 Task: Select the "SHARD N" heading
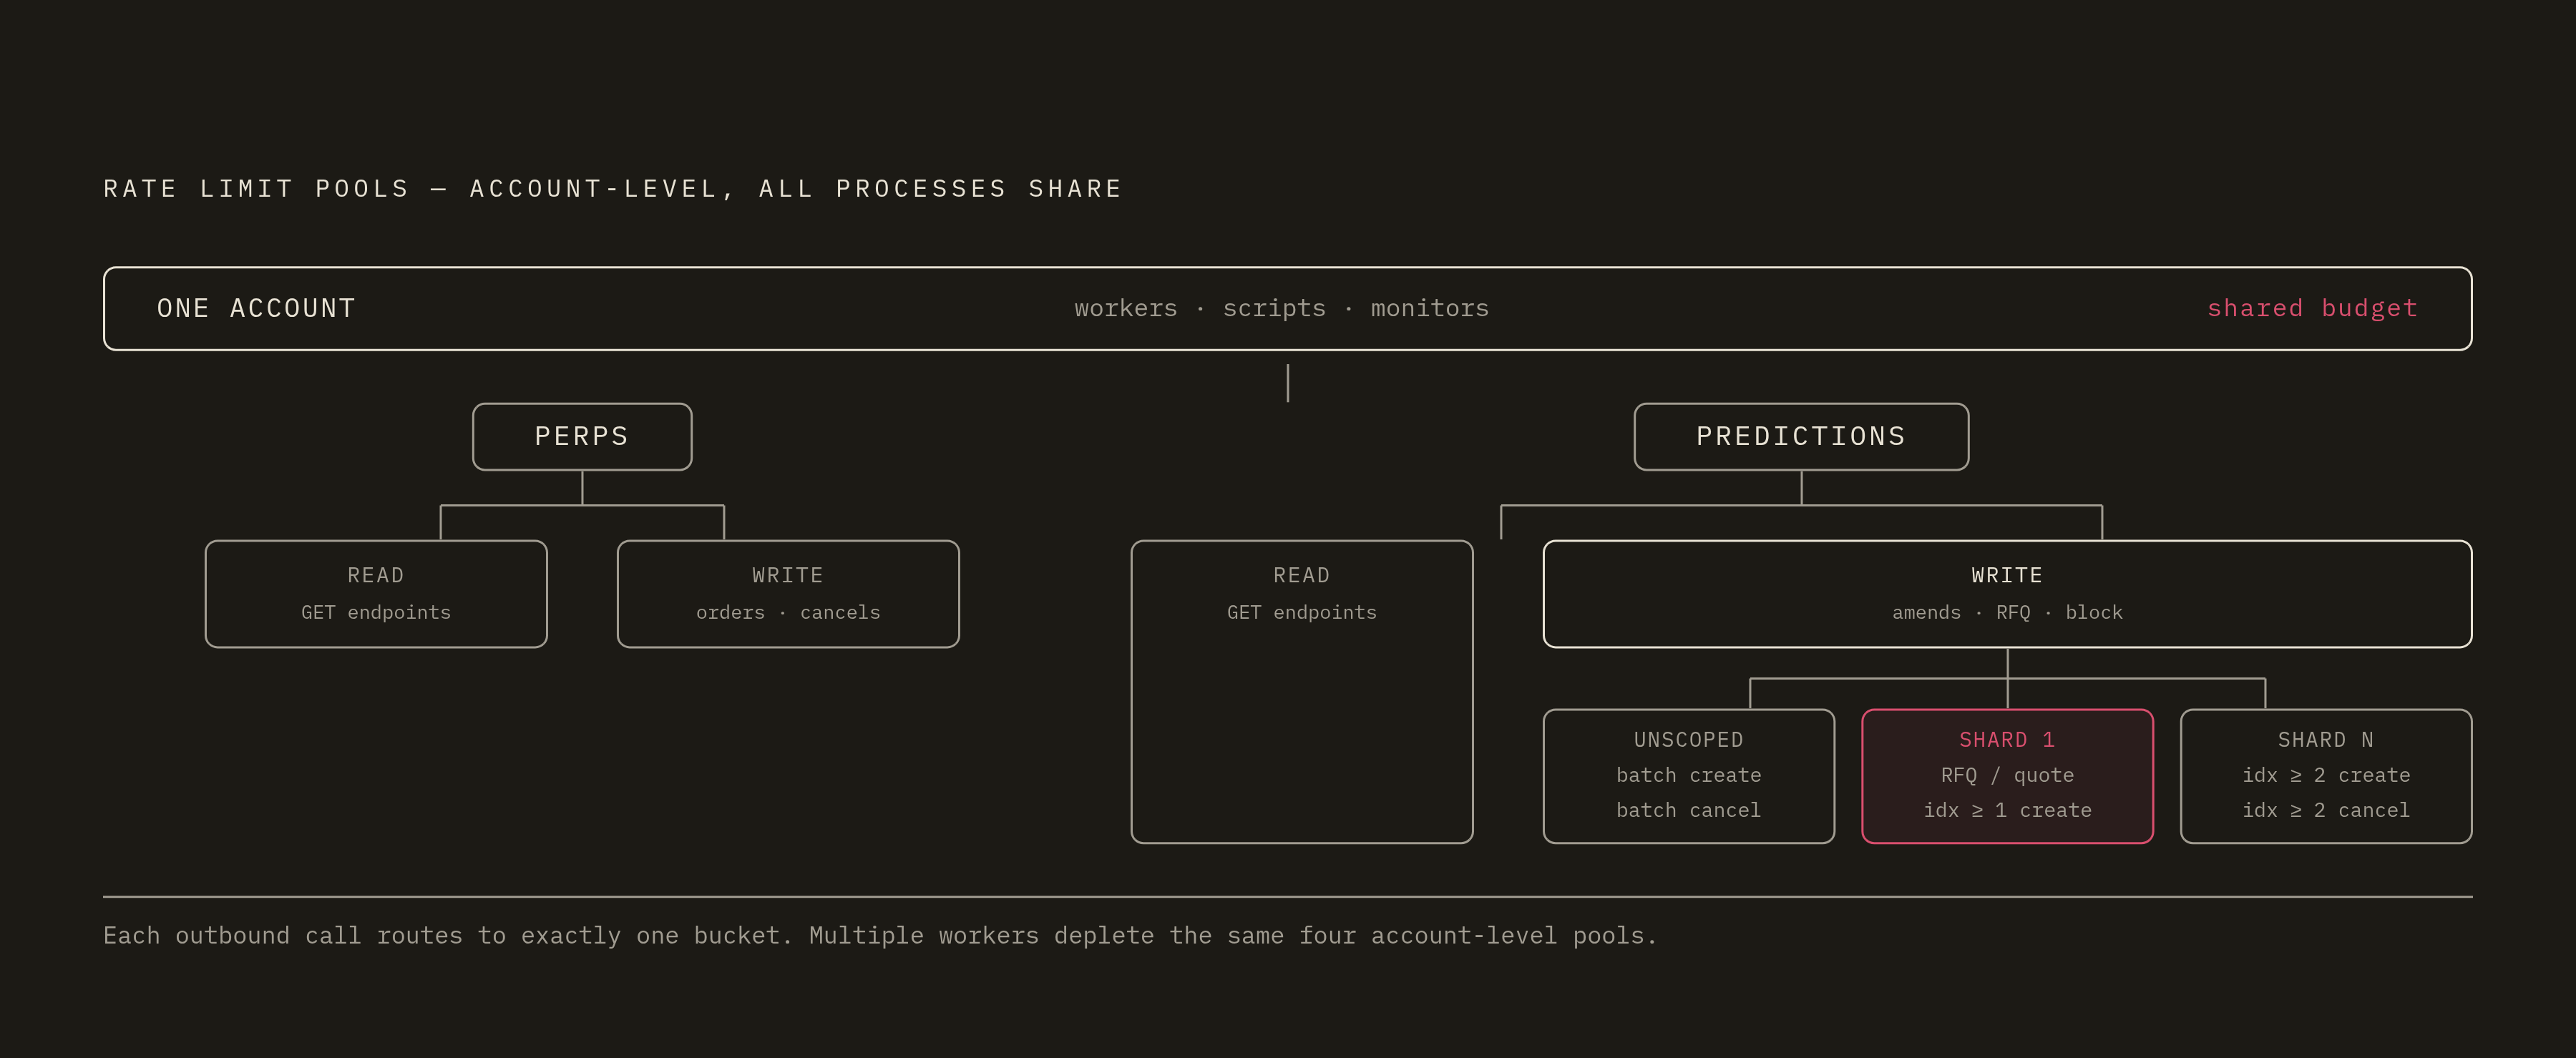[x=2325, y=740]
